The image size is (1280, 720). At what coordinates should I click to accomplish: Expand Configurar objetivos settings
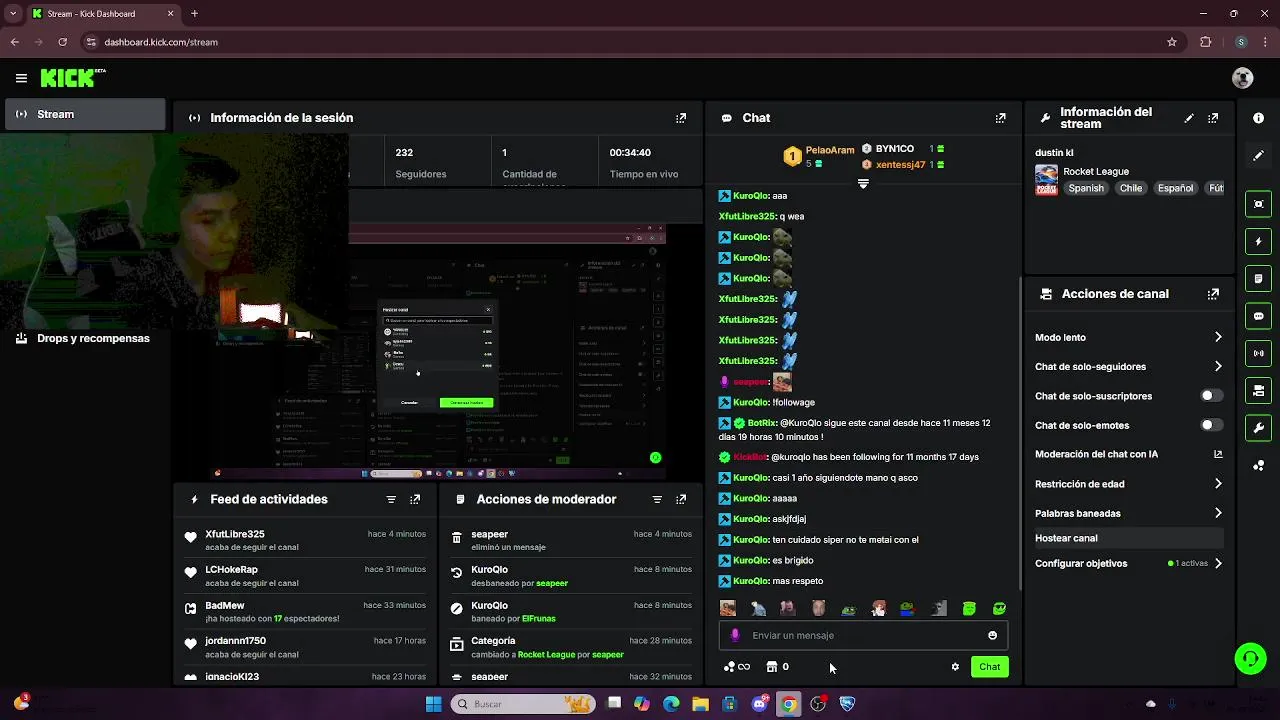1218,563
